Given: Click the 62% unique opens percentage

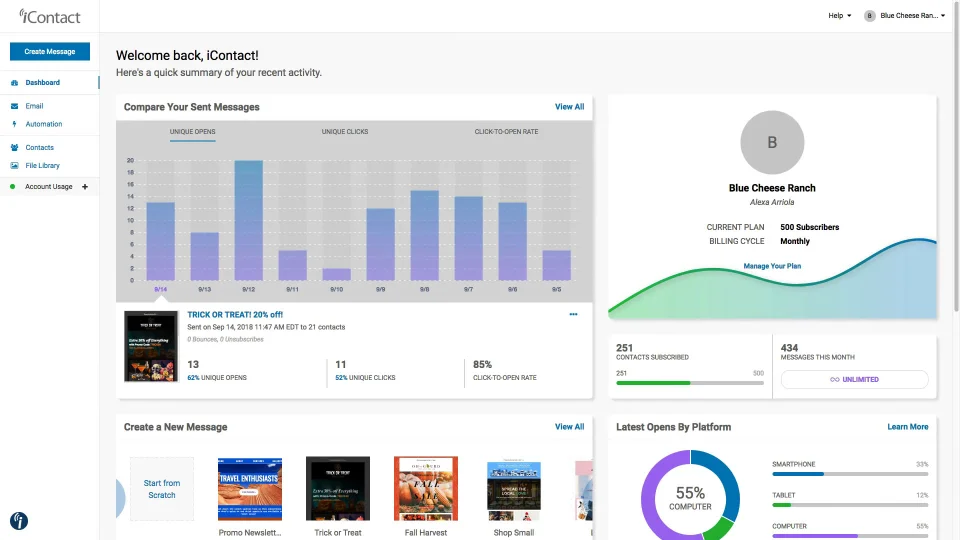Looking at the screenshot, I should [x=193, y=378].
